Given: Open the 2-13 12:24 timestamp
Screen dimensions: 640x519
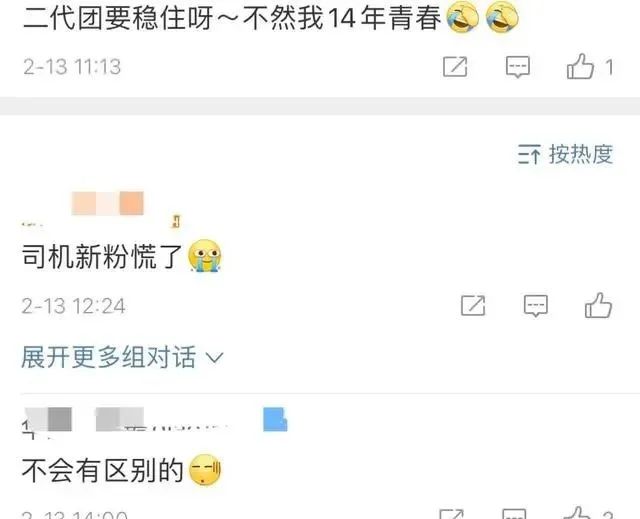Looking at the screenshot, I should (73, 306).
